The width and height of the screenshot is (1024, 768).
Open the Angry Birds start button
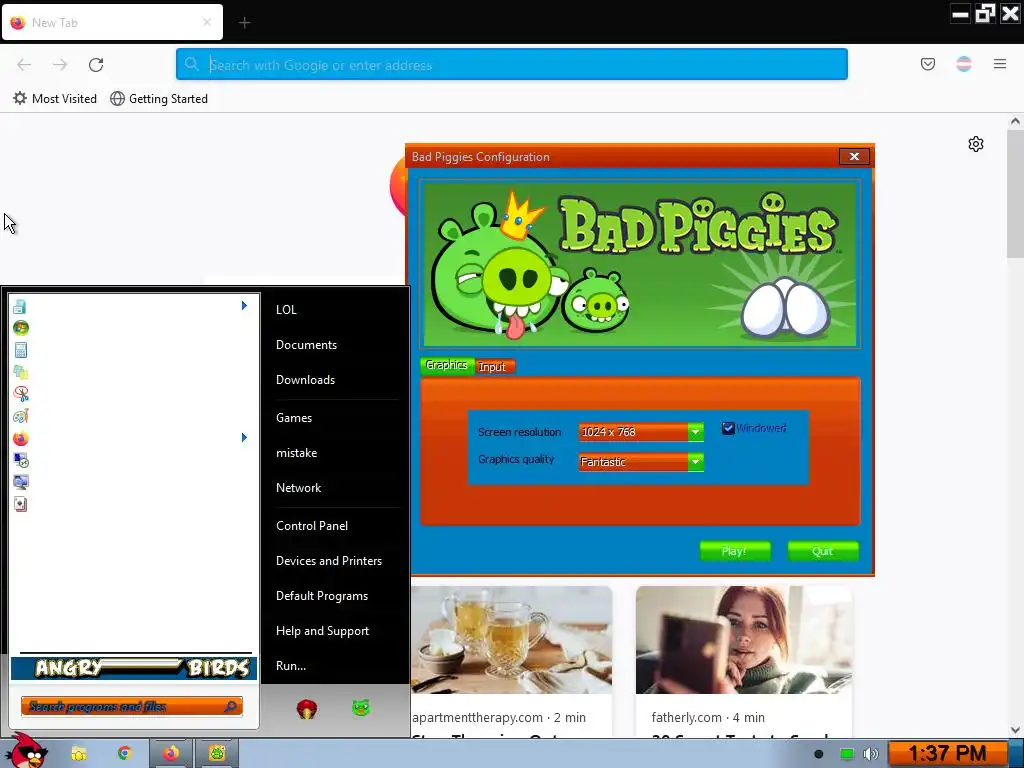pos(27,751)
